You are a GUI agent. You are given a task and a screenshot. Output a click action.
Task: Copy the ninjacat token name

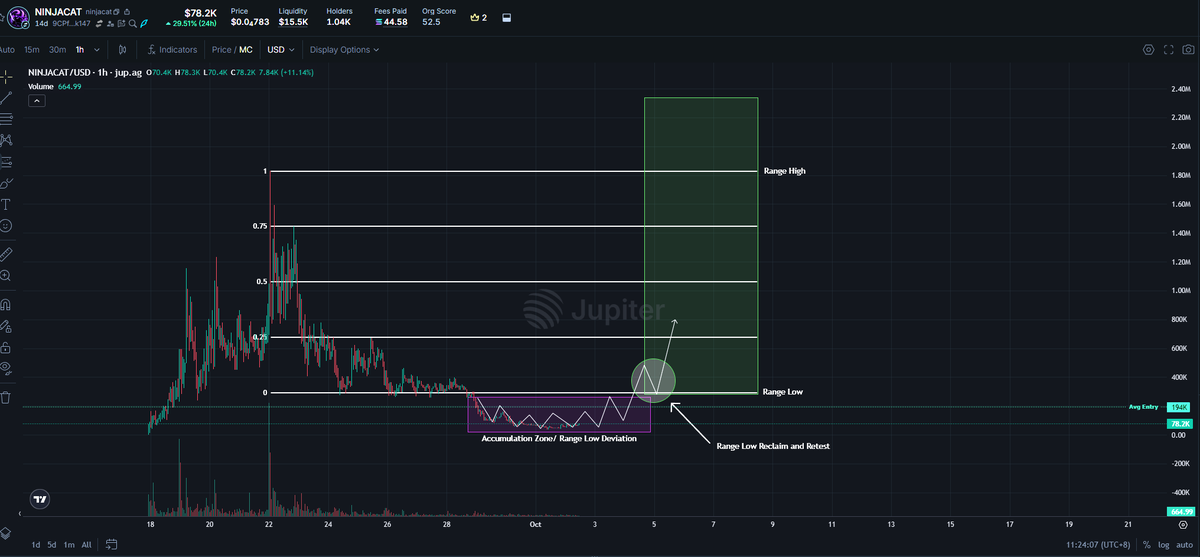pyautogui.click(x=116, y=12)
